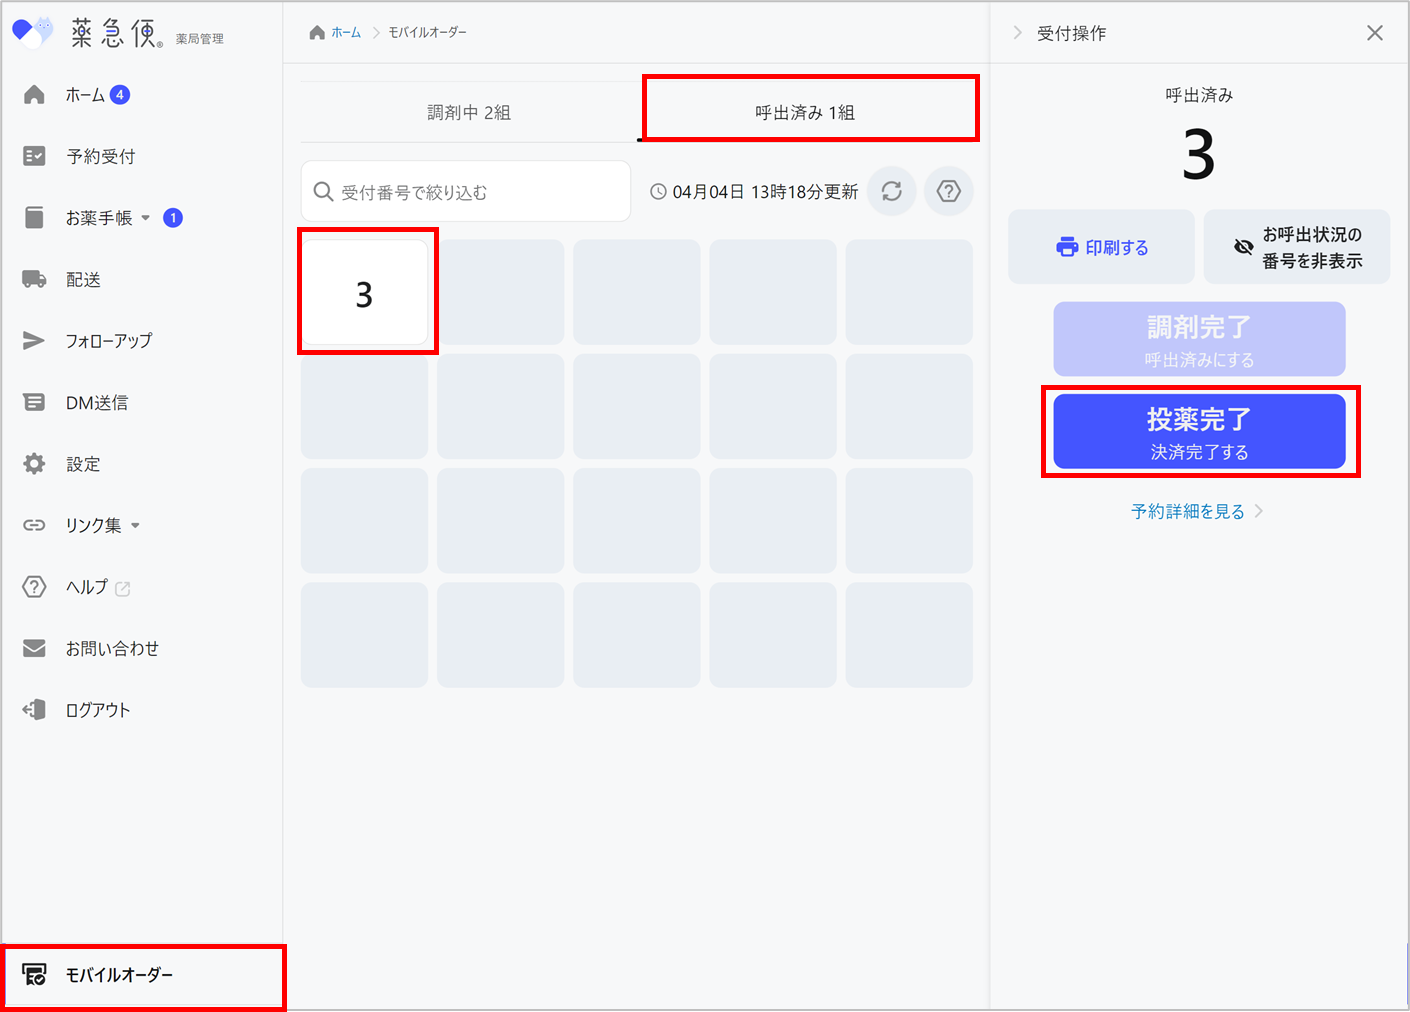The height and width of the screenshot is (1012, 1410).
Task: Click the refresh icon beside update time
Action: click(x=891, y=191)
